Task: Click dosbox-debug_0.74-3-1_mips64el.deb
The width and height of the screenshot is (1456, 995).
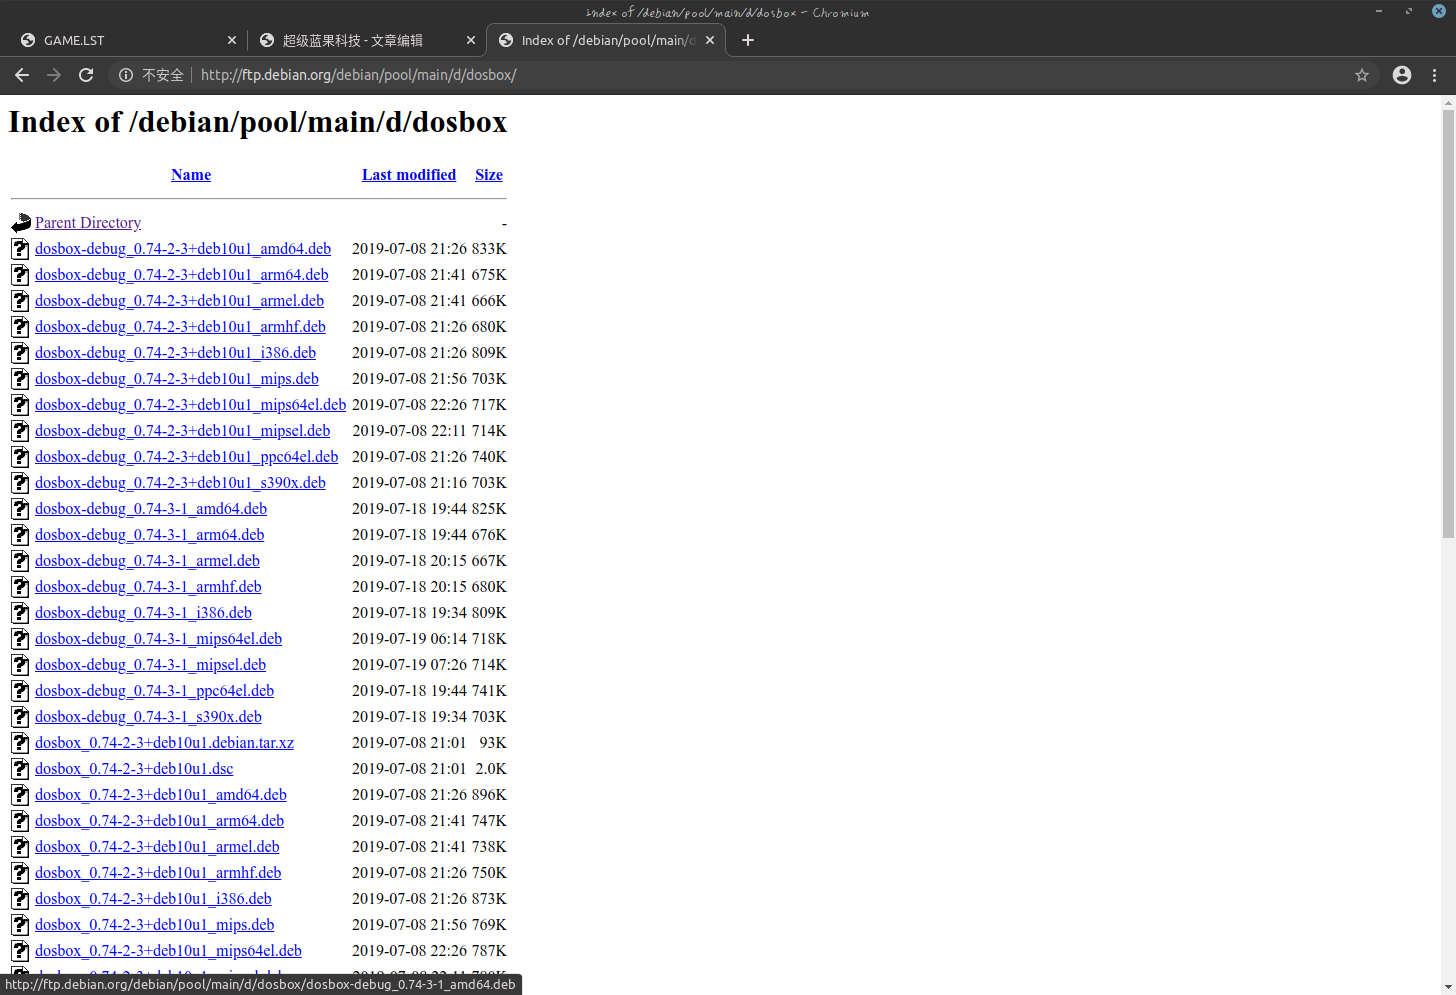Action: point(158,639)
